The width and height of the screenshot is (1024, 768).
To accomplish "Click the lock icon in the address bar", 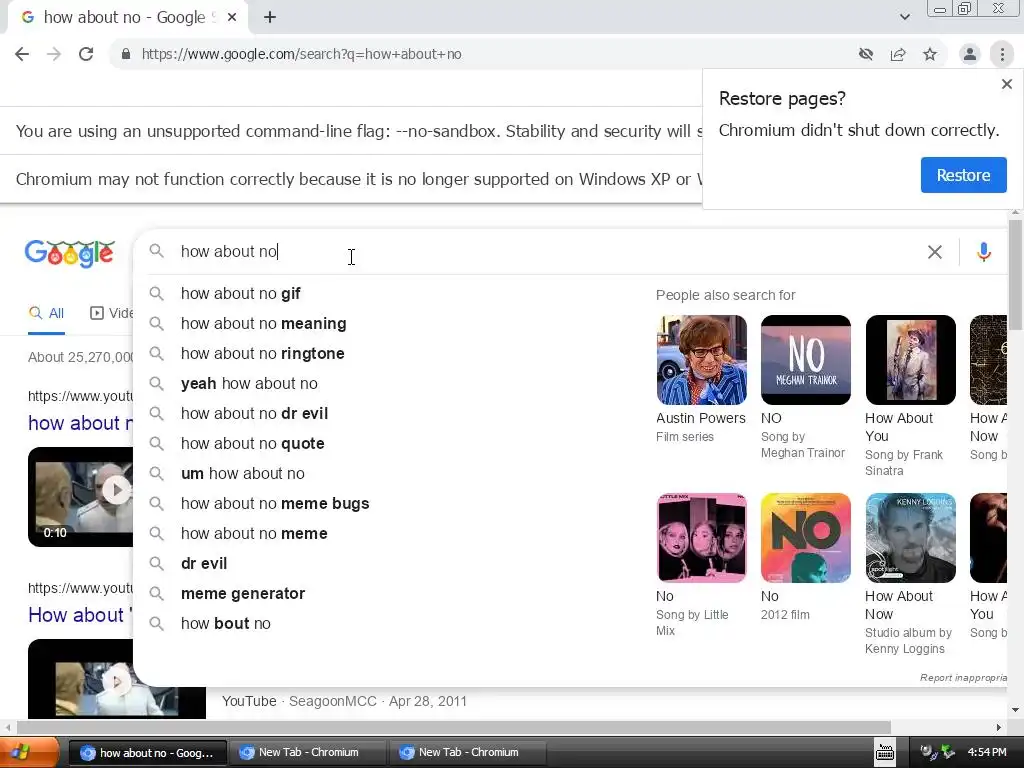I will point(126,54).
